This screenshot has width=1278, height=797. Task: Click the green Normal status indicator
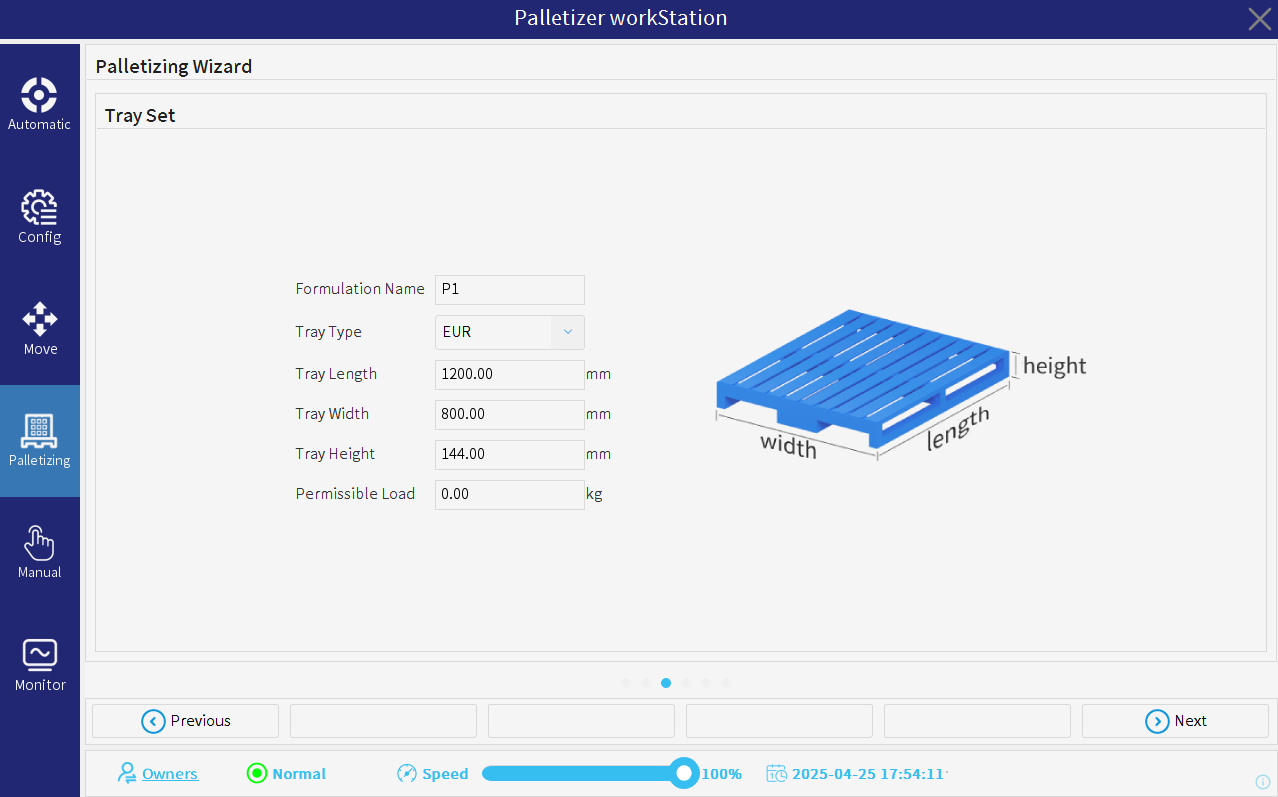click(x=257, y=773)
